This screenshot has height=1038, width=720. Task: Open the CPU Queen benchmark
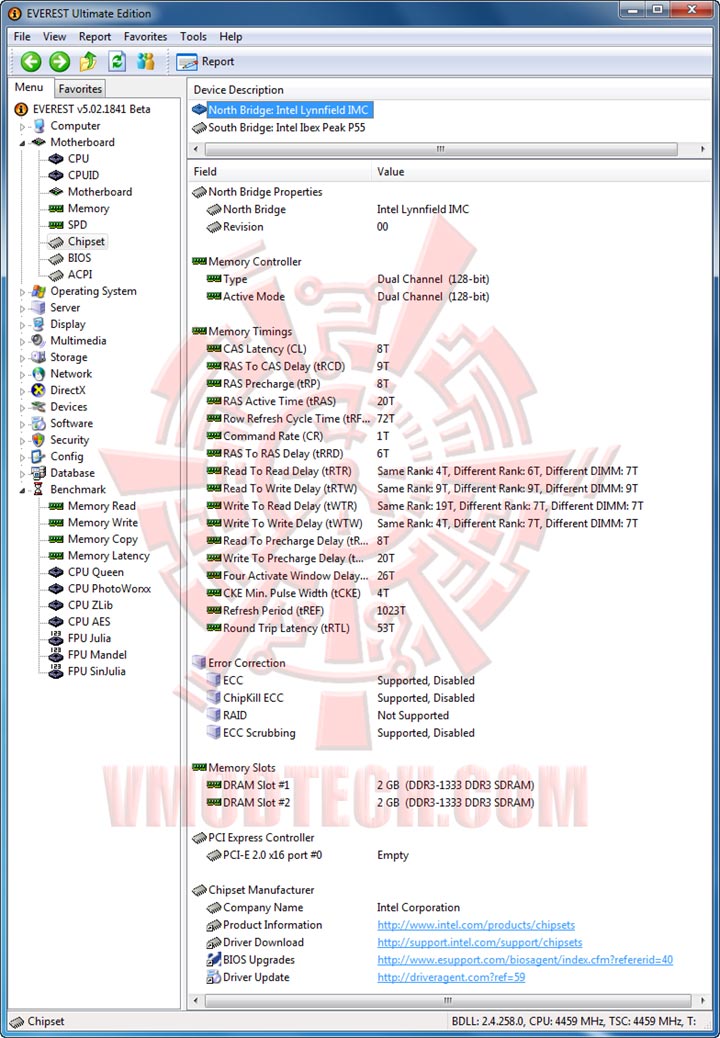[x=95, y=573]
